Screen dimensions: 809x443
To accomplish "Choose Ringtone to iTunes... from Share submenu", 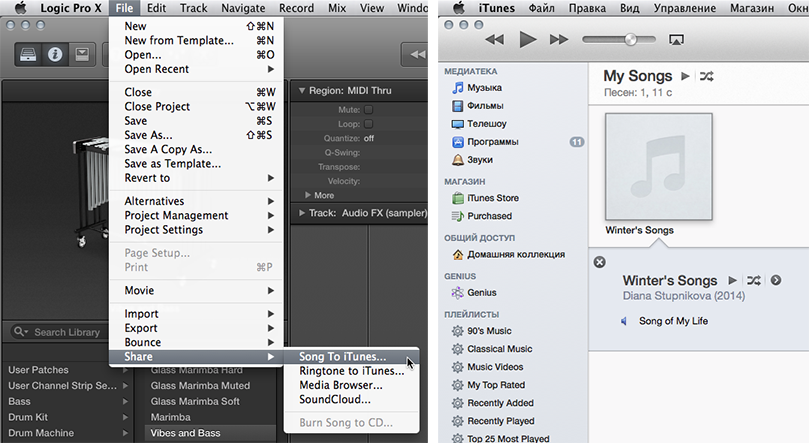I will (352, 371).
